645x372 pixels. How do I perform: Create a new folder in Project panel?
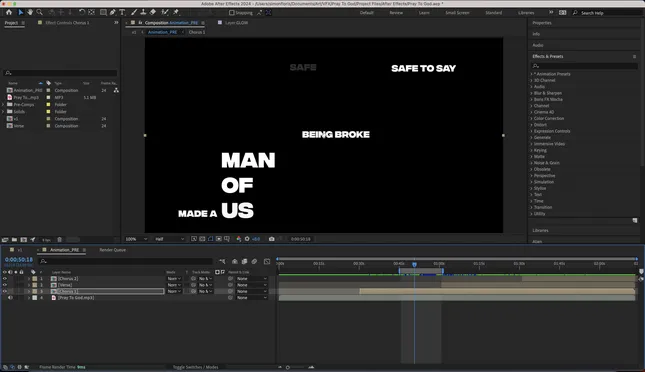14,239
